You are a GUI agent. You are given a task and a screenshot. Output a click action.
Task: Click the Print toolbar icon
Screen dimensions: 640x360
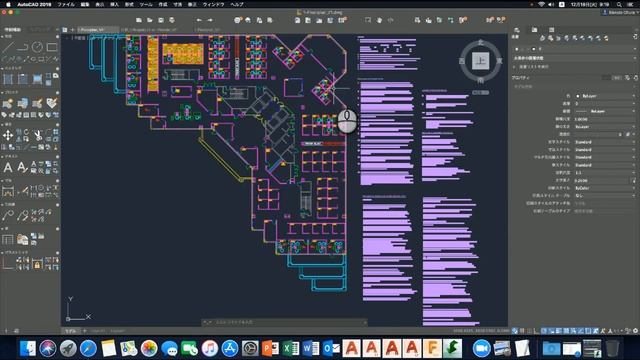[x=172, y=20]
